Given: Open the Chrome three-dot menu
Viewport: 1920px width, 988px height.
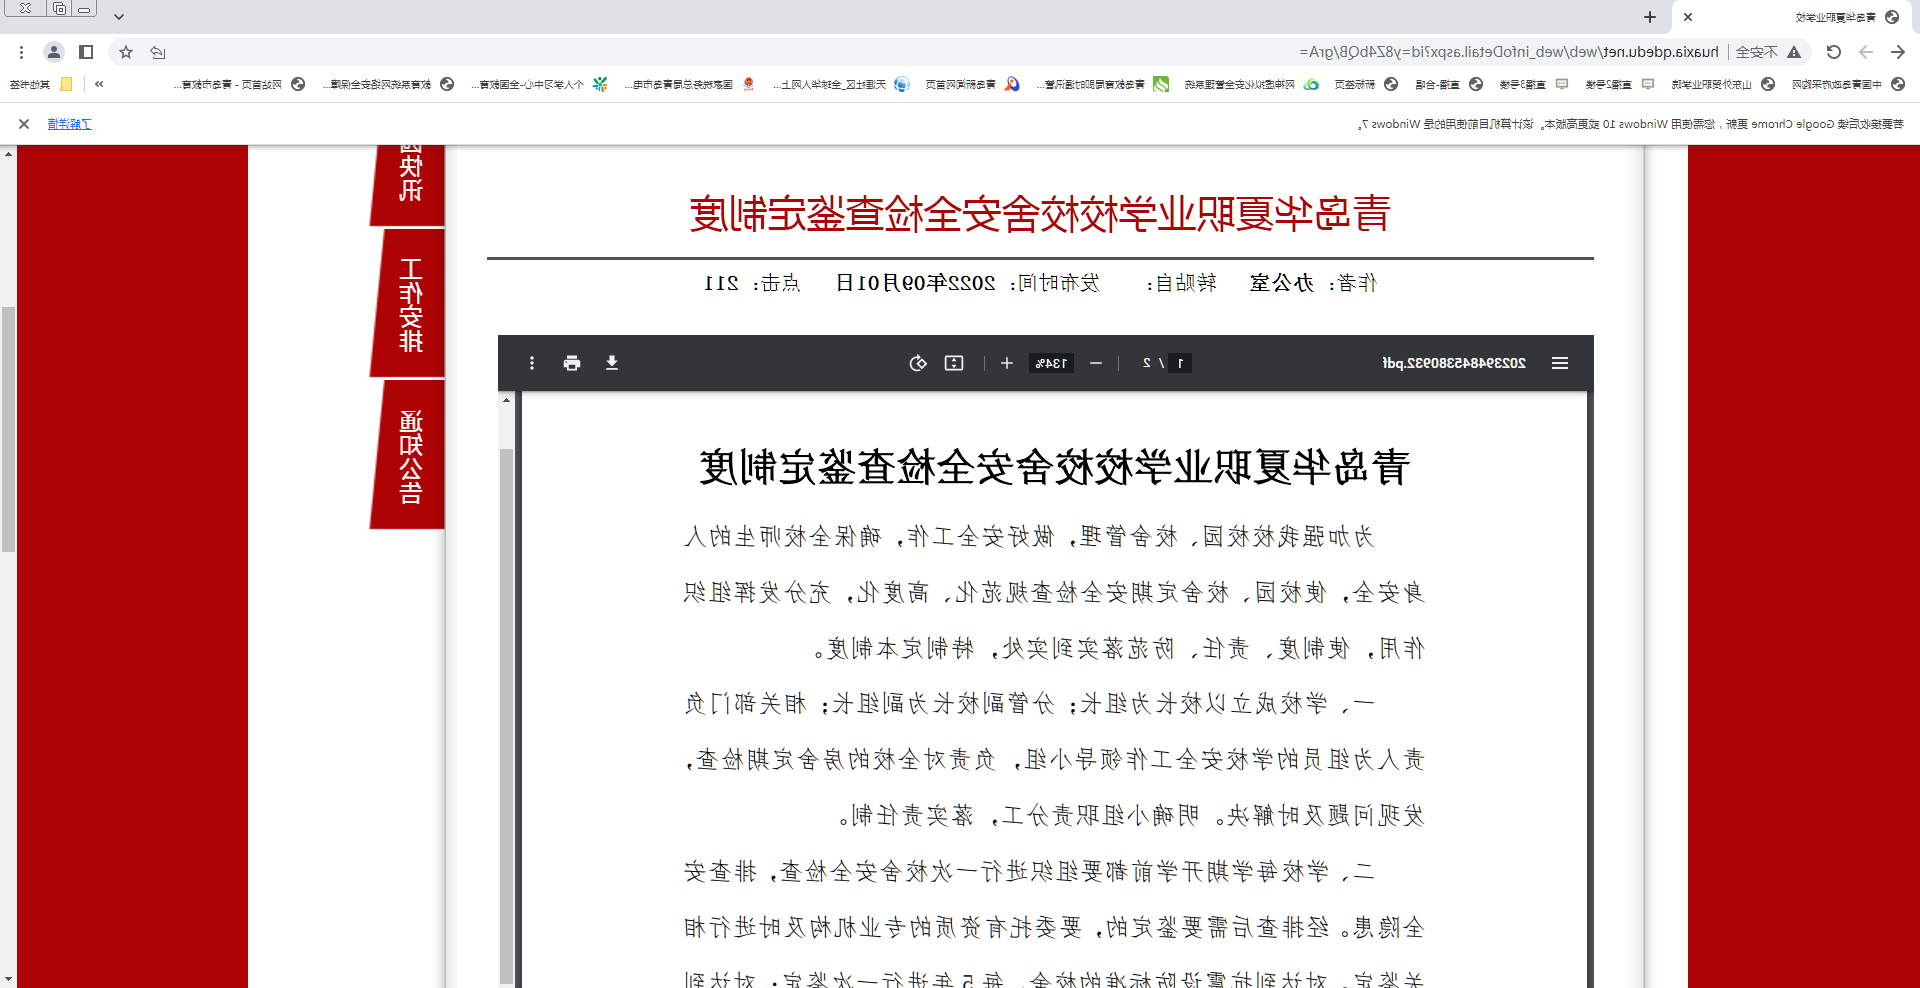Looking at the screenshot, I should pos(21,52).
